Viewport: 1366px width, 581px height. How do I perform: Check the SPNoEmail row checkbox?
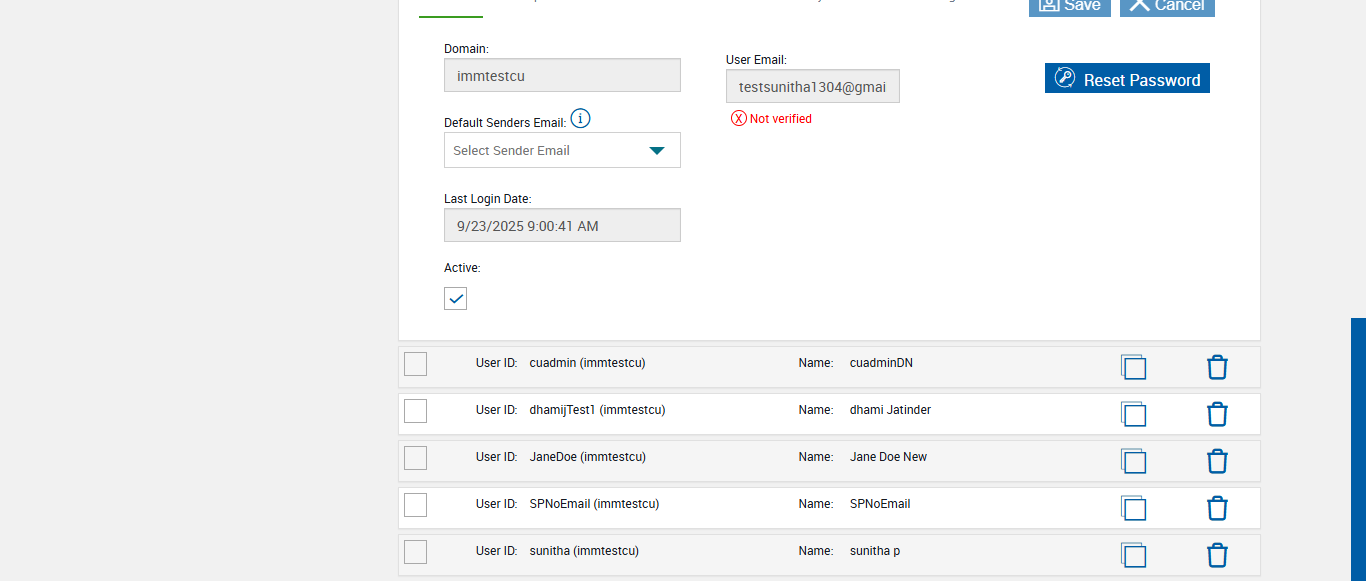tap(415, 505)
